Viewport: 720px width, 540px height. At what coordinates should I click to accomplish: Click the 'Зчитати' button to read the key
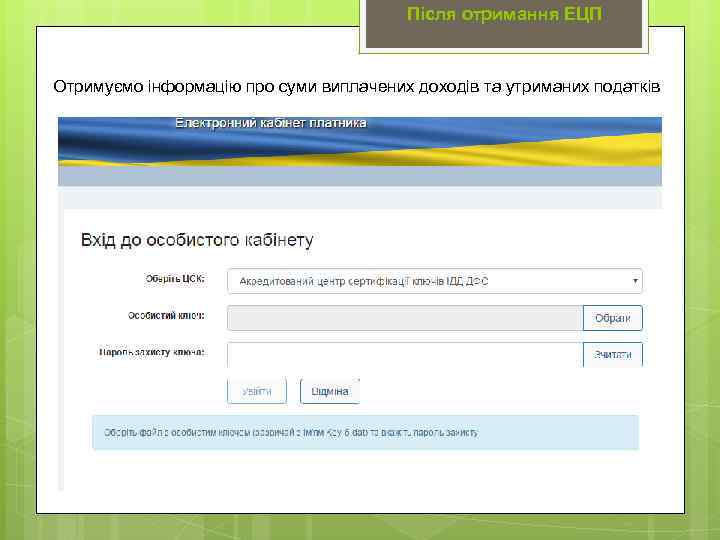(613, 354)
